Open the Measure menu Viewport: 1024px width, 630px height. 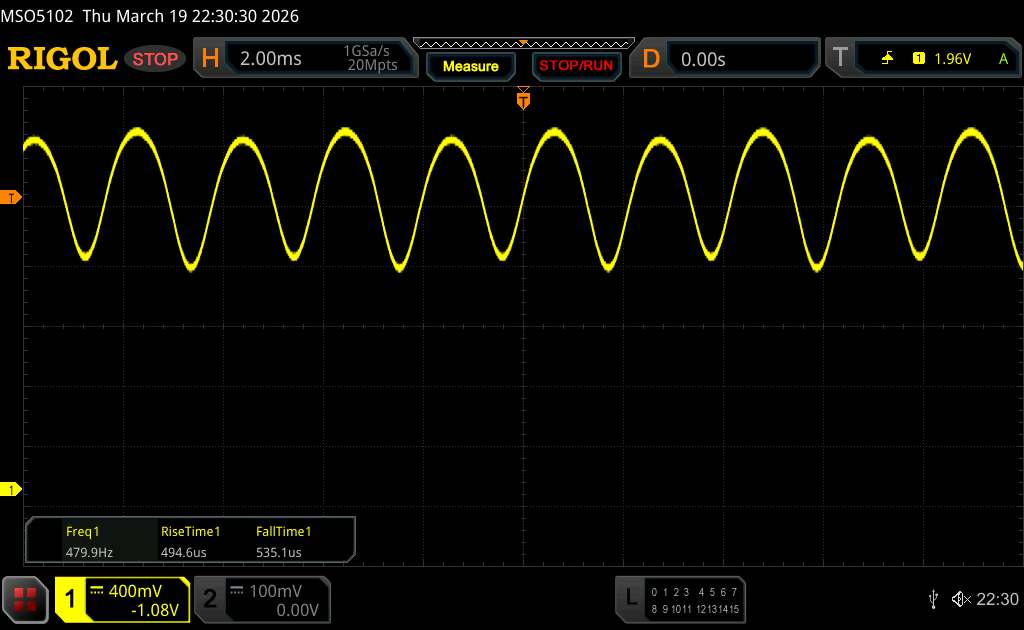(x=470, y=66)
